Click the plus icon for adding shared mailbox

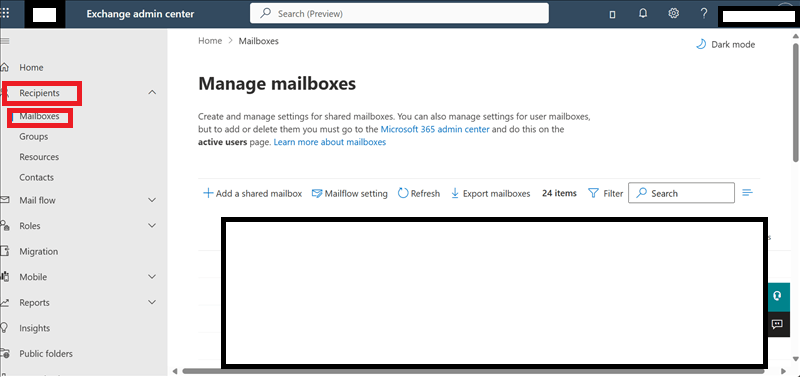[208, 193]
